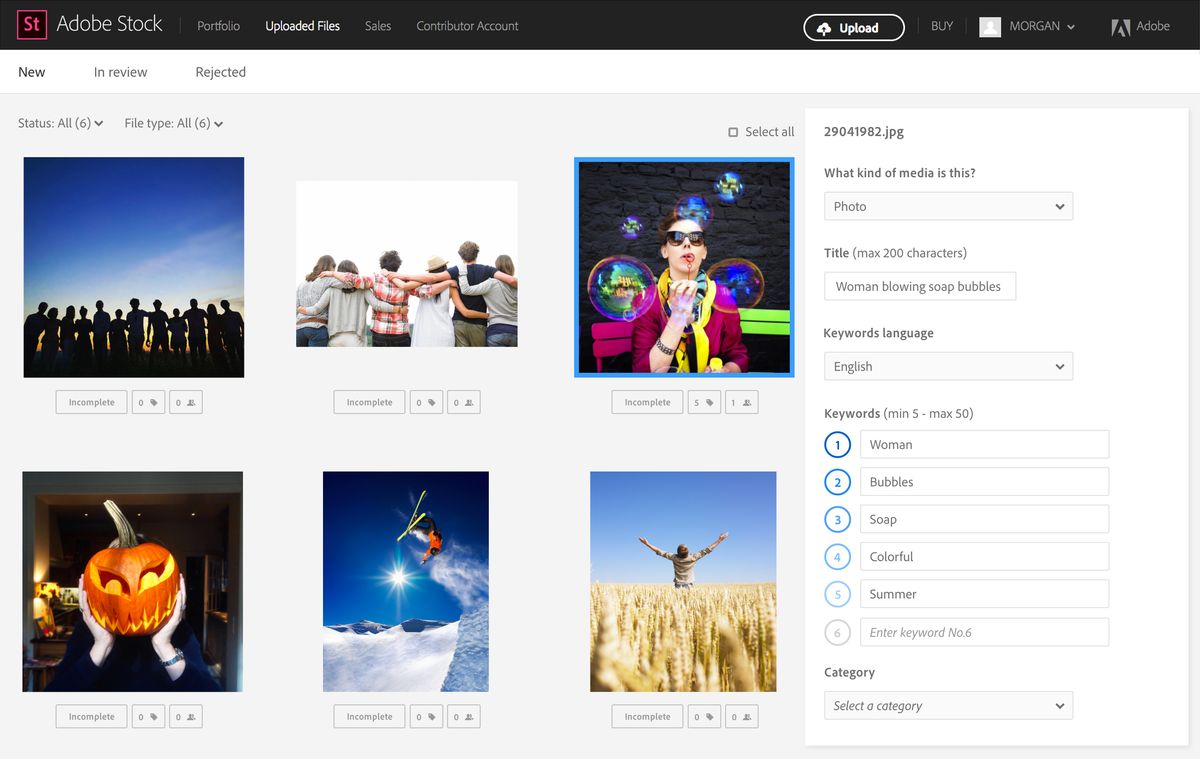This screenshot has width=1200, height=759.
Task: Open the media type dropdown showing Photo
Action: pos(947,206)
